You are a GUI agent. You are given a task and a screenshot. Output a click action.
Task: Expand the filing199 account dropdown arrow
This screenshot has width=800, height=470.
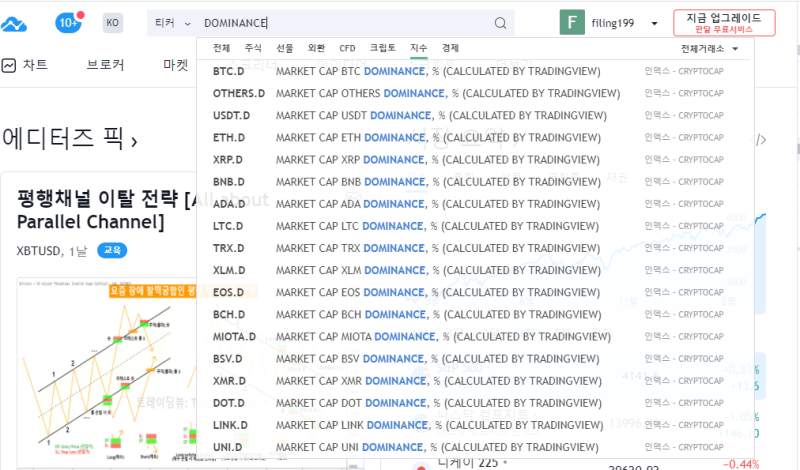coord(655,23)
